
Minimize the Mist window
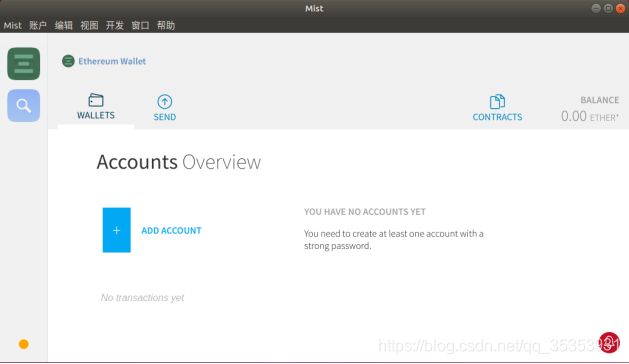point(596,8)
